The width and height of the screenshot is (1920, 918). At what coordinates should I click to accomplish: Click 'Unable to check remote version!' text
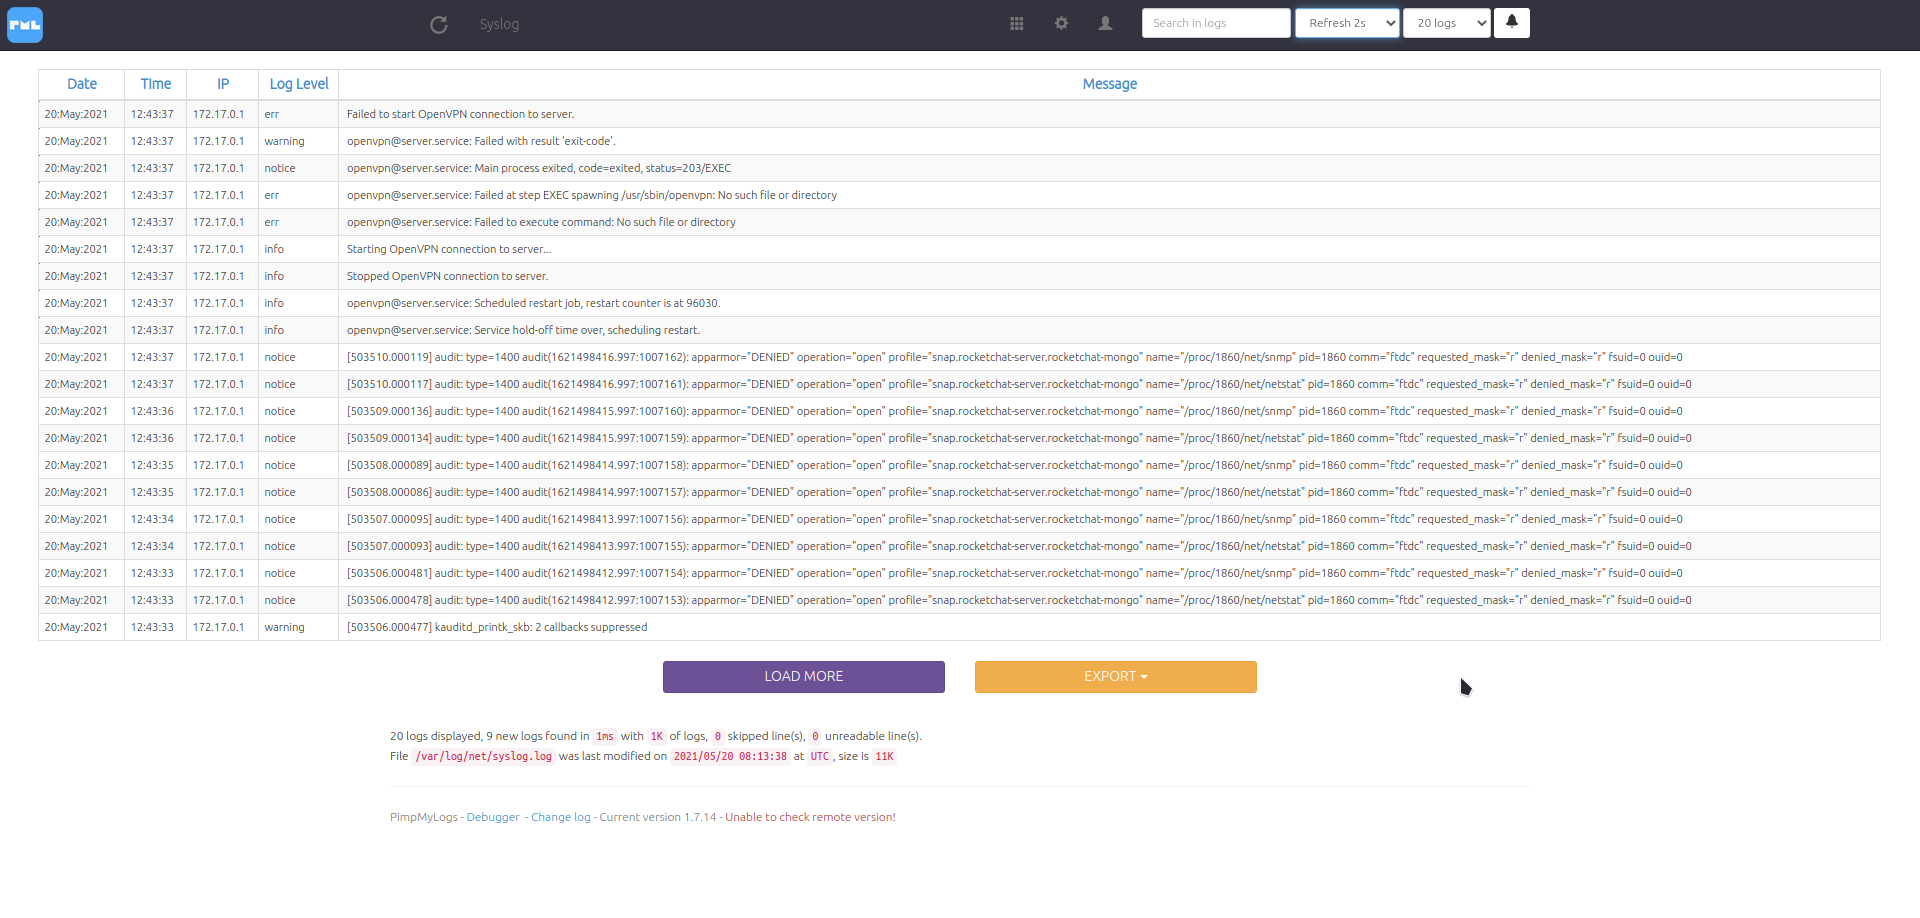[x=810, y=817]
